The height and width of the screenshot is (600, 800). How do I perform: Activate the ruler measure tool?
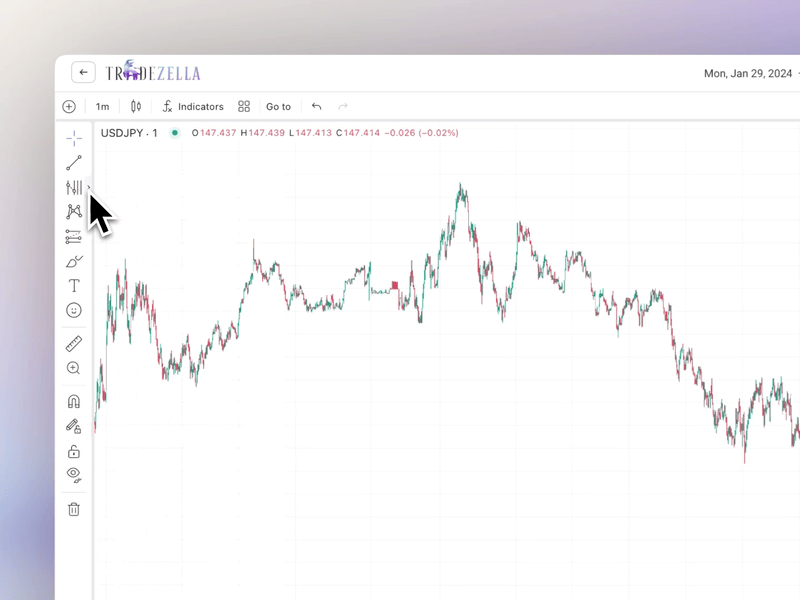click(x=74, y=344)
